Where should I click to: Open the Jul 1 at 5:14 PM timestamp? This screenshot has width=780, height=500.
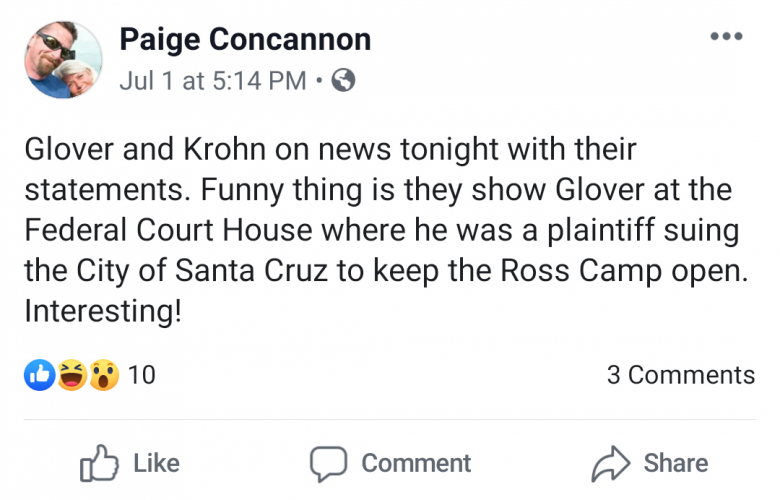click(x=212, y=81)
